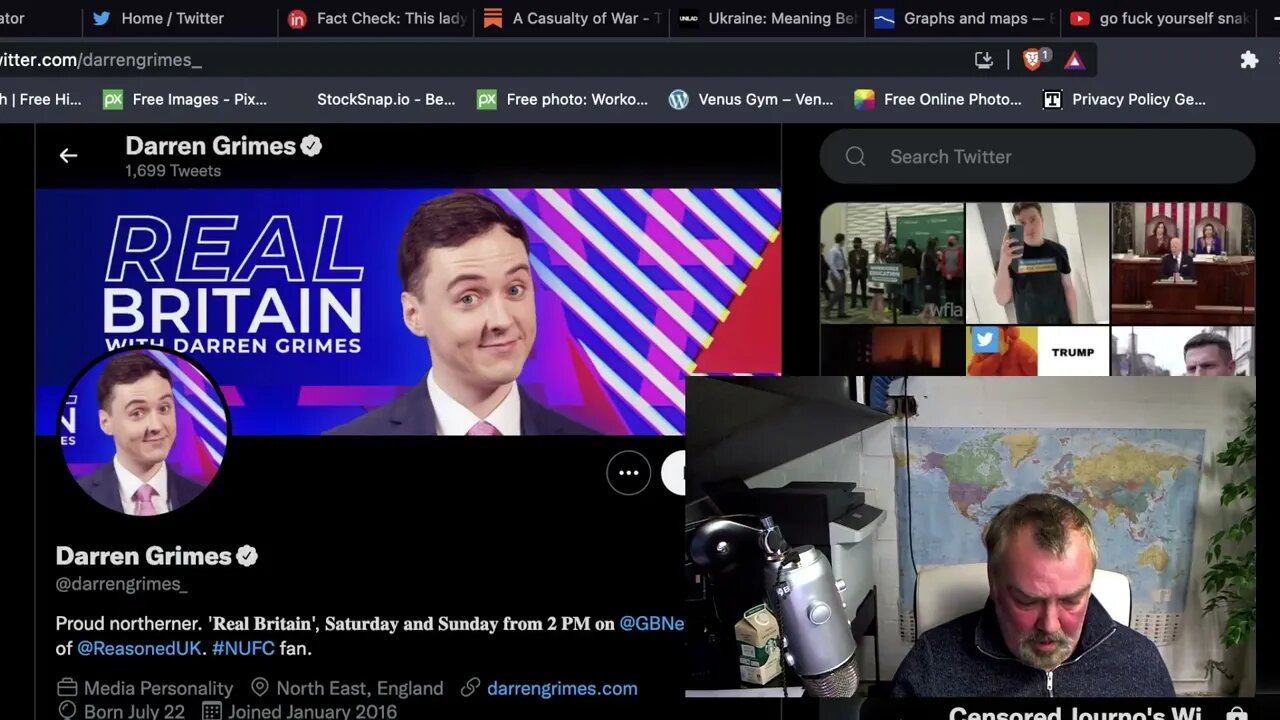Open the Free photo: Worko bookmark

(x=563, y=99)
